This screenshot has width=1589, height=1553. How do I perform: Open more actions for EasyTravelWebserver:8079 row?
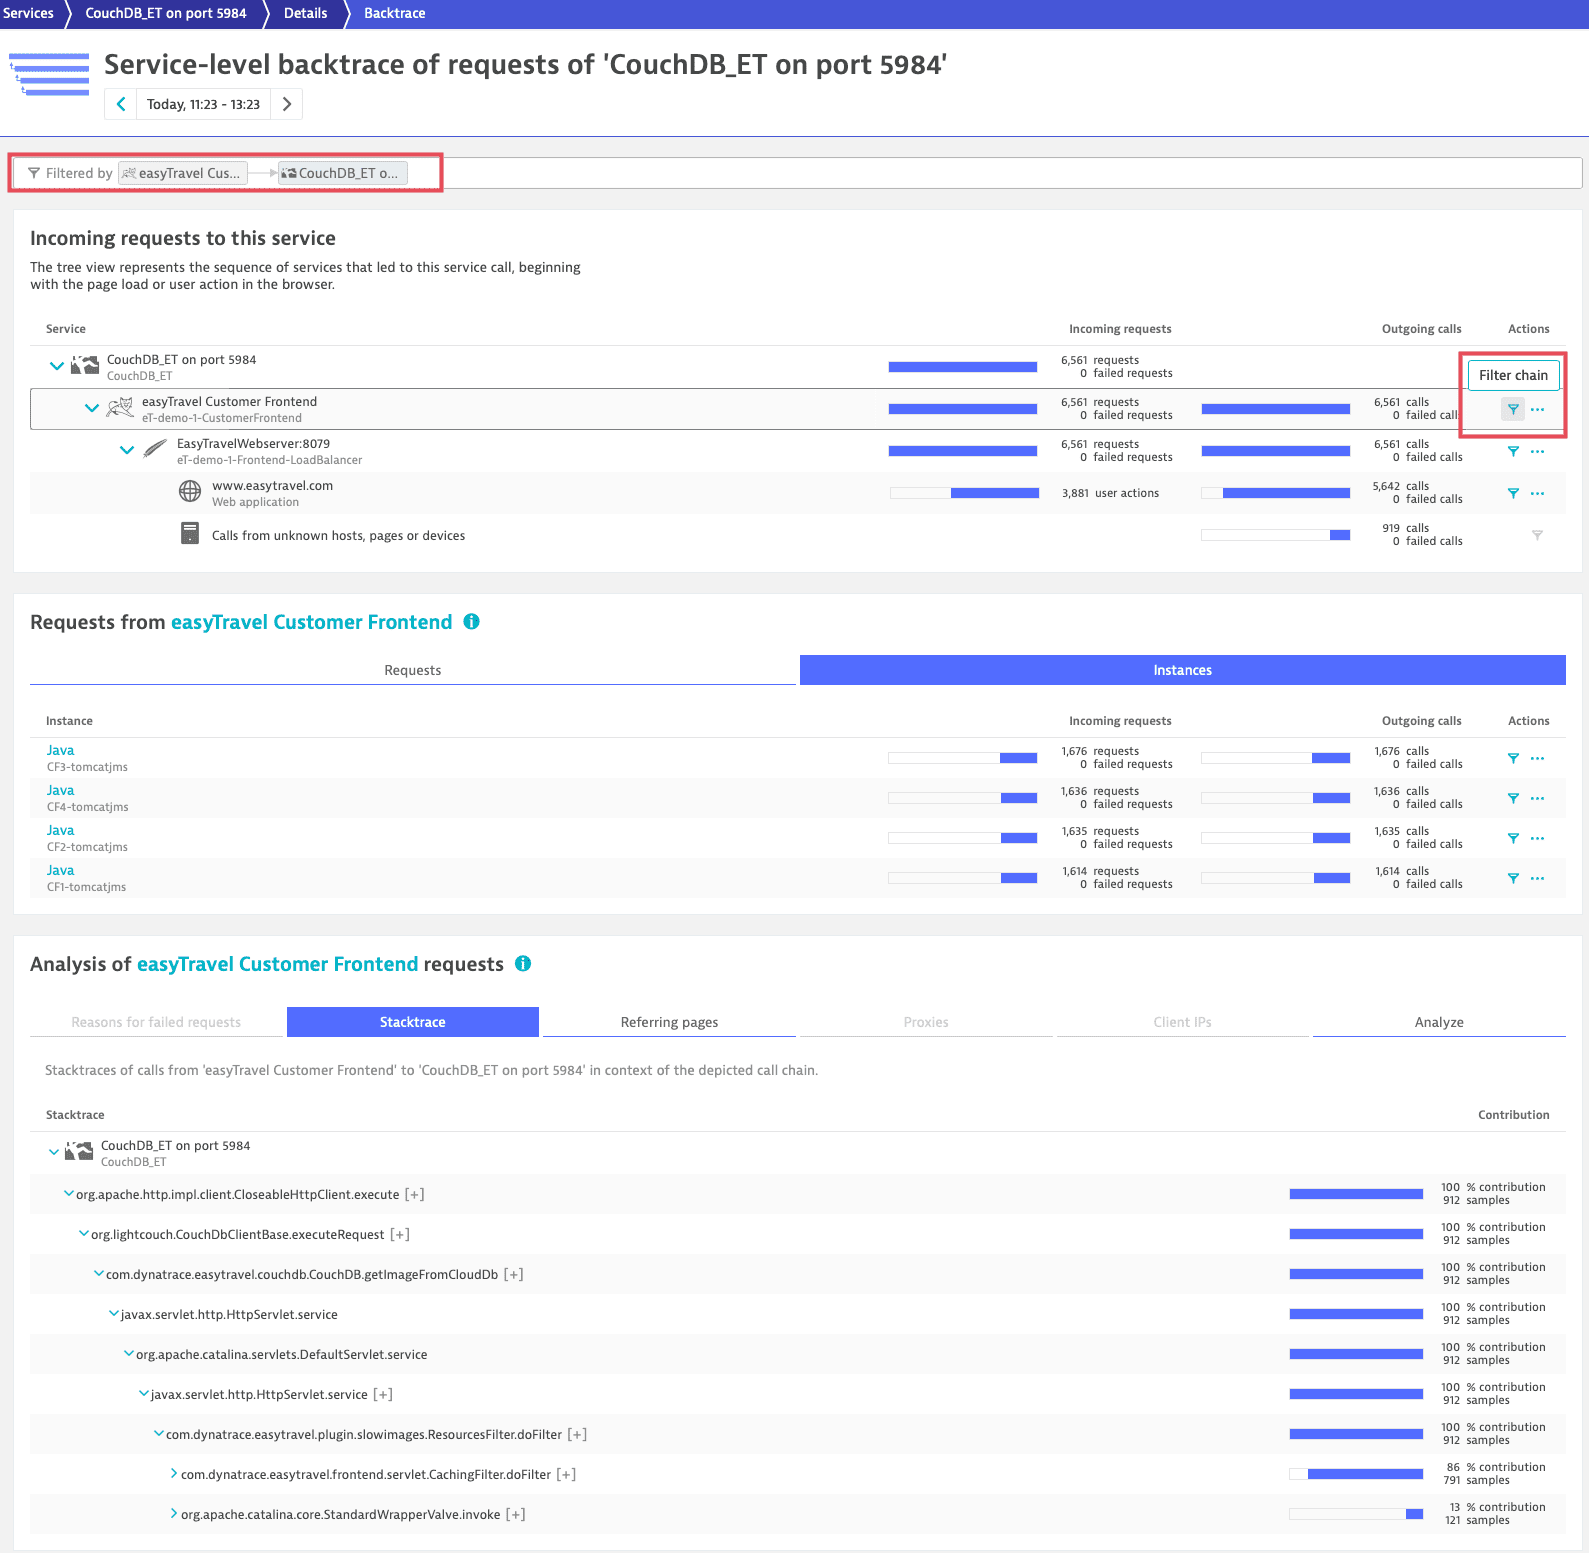[x=1537, y=452]
